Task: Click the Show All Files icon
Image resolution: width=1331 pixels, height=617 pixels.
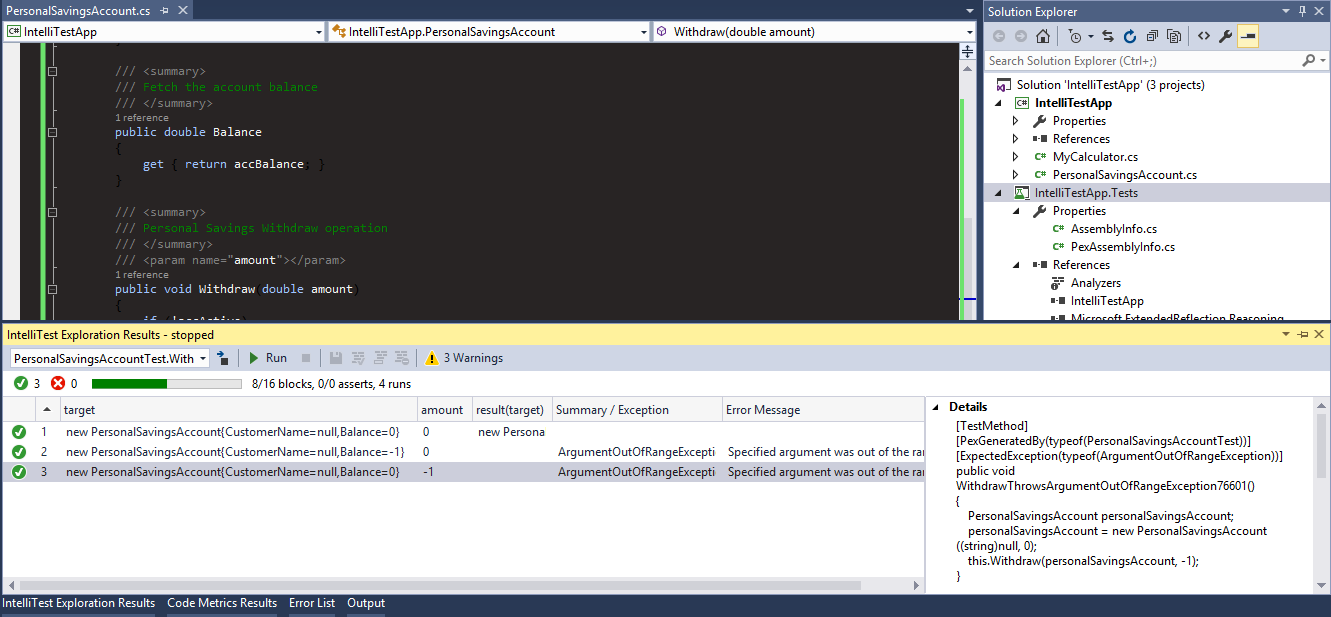Action: pos(1173,36)
